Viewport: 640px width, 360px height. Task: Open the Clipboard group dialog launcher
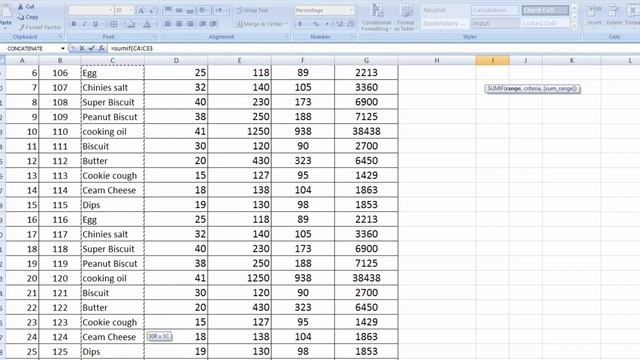click(61, 37)
